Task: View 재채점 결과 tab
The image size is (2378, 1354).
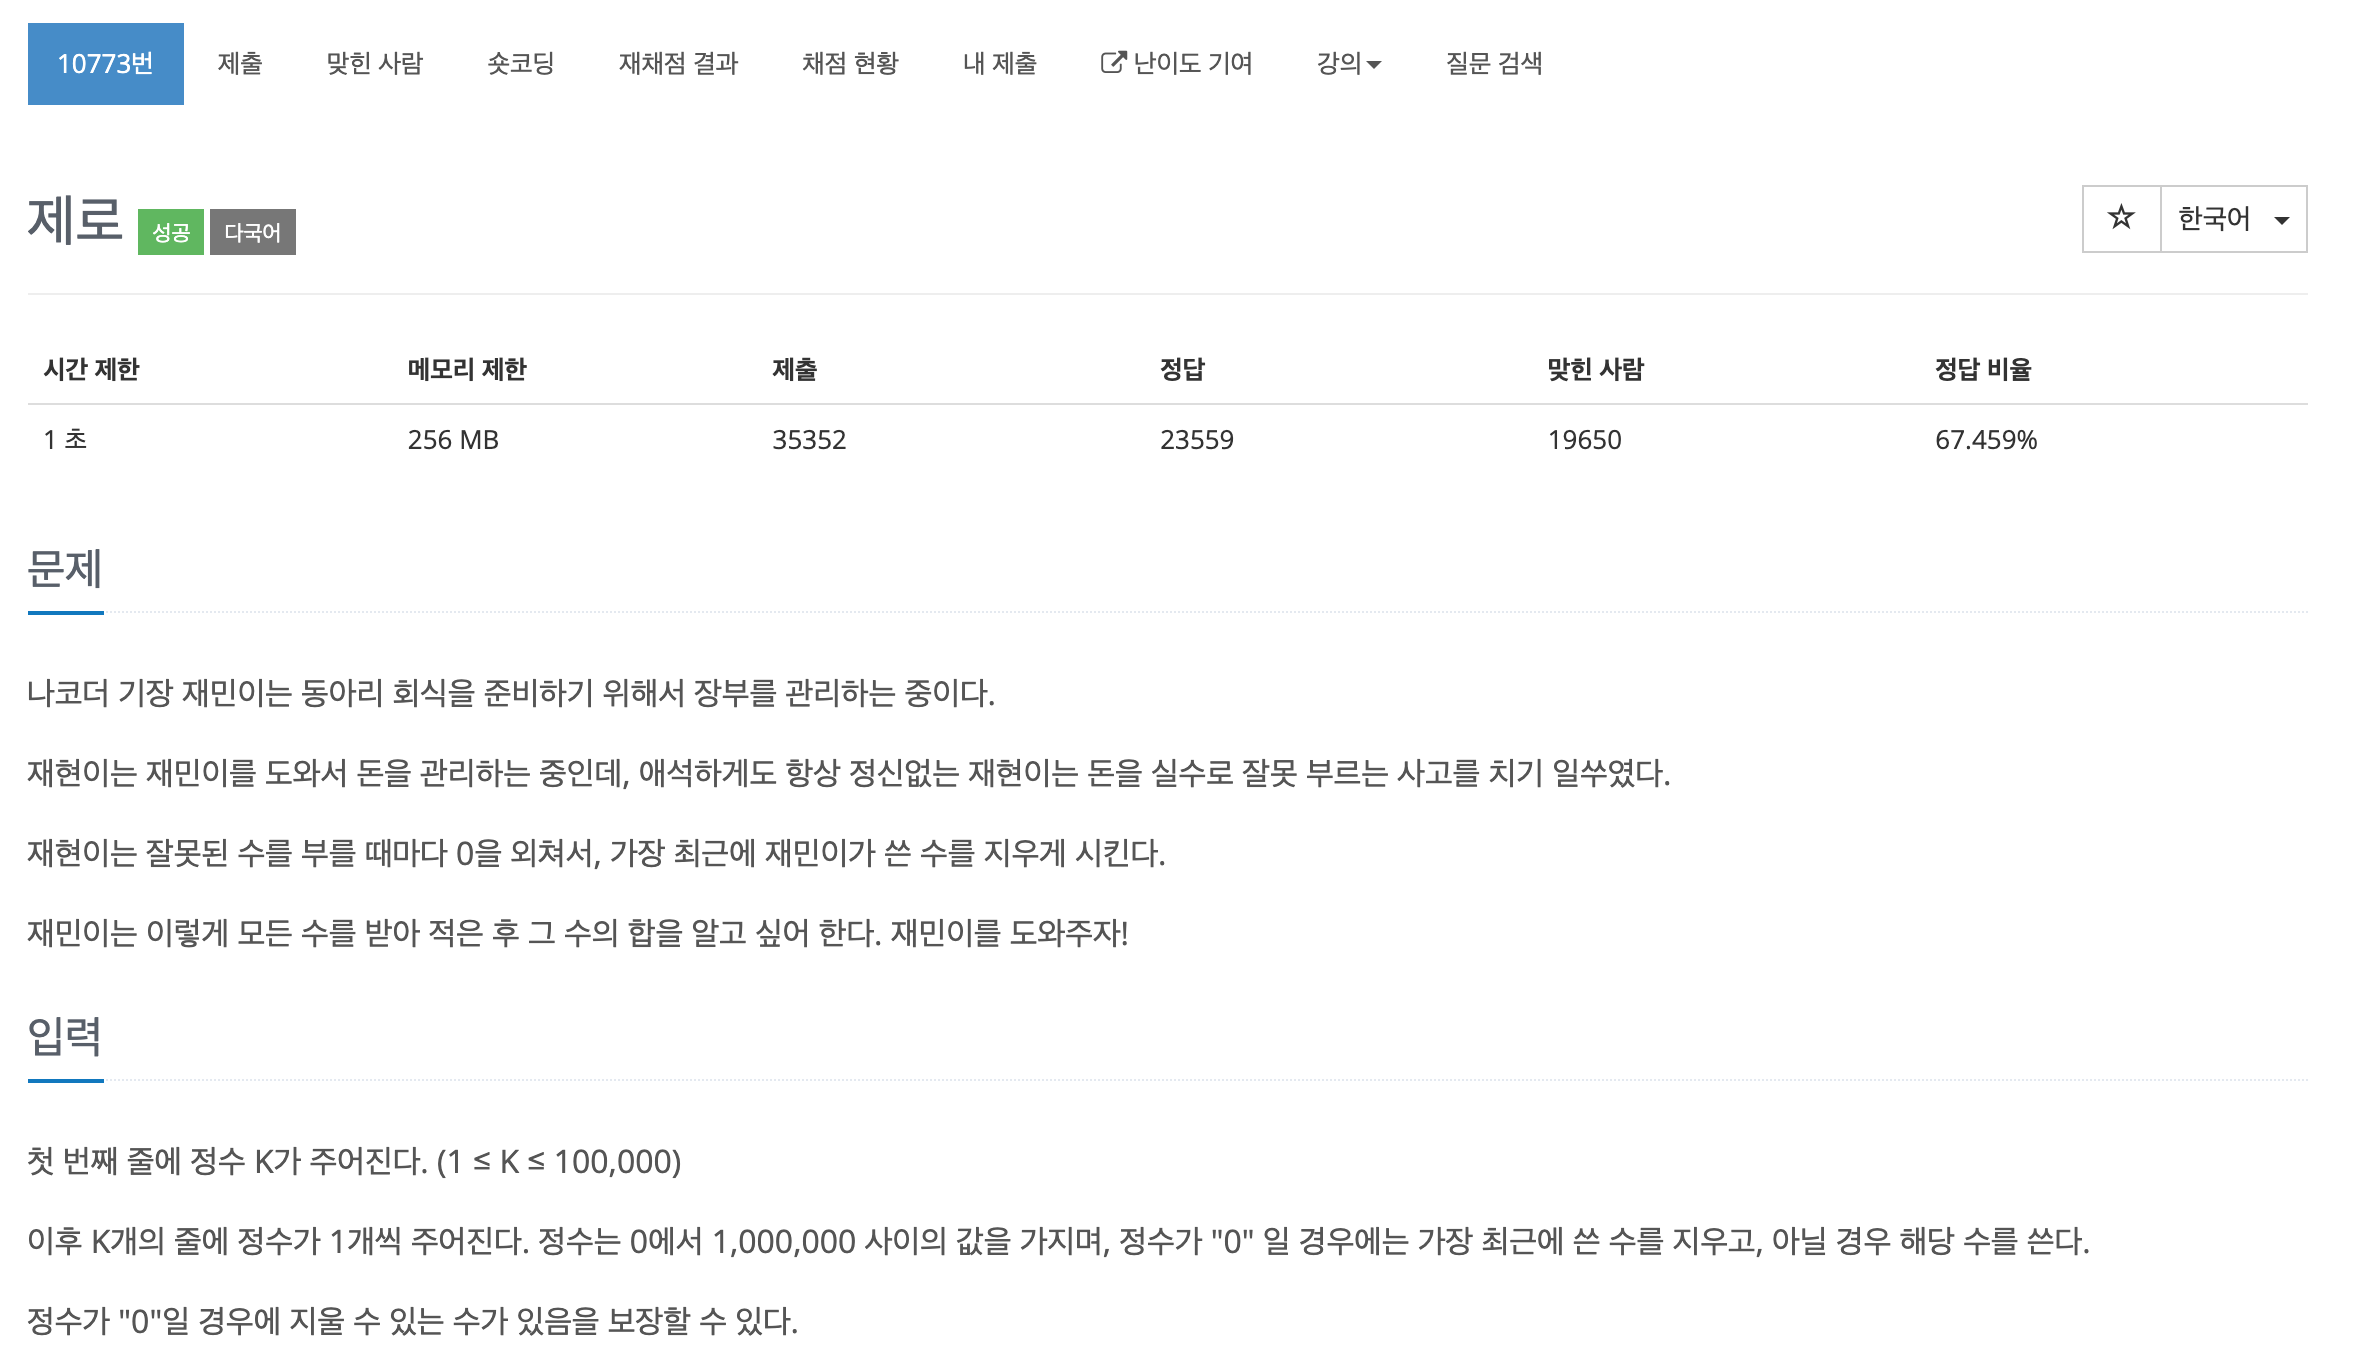Action: point(678,64)
